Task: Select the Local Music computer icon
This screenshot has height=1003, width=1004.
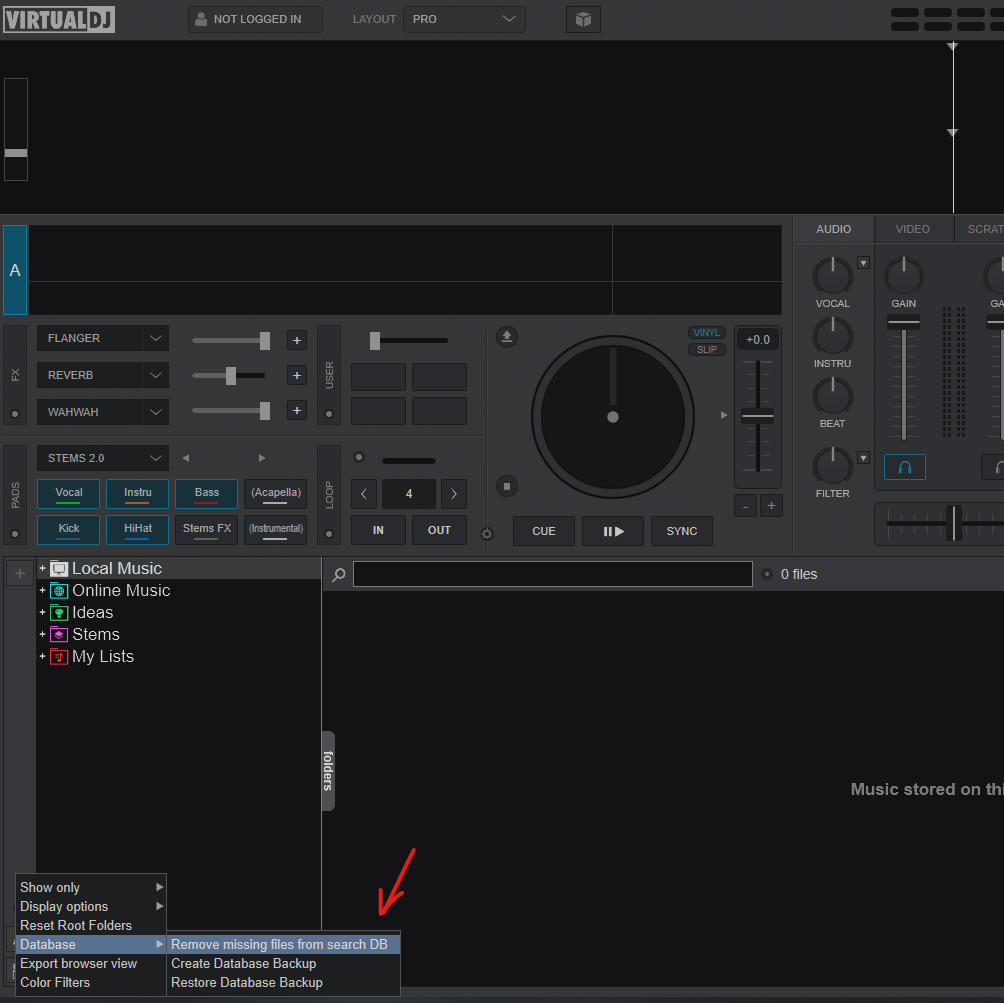Action: click(x=59, y=569)
